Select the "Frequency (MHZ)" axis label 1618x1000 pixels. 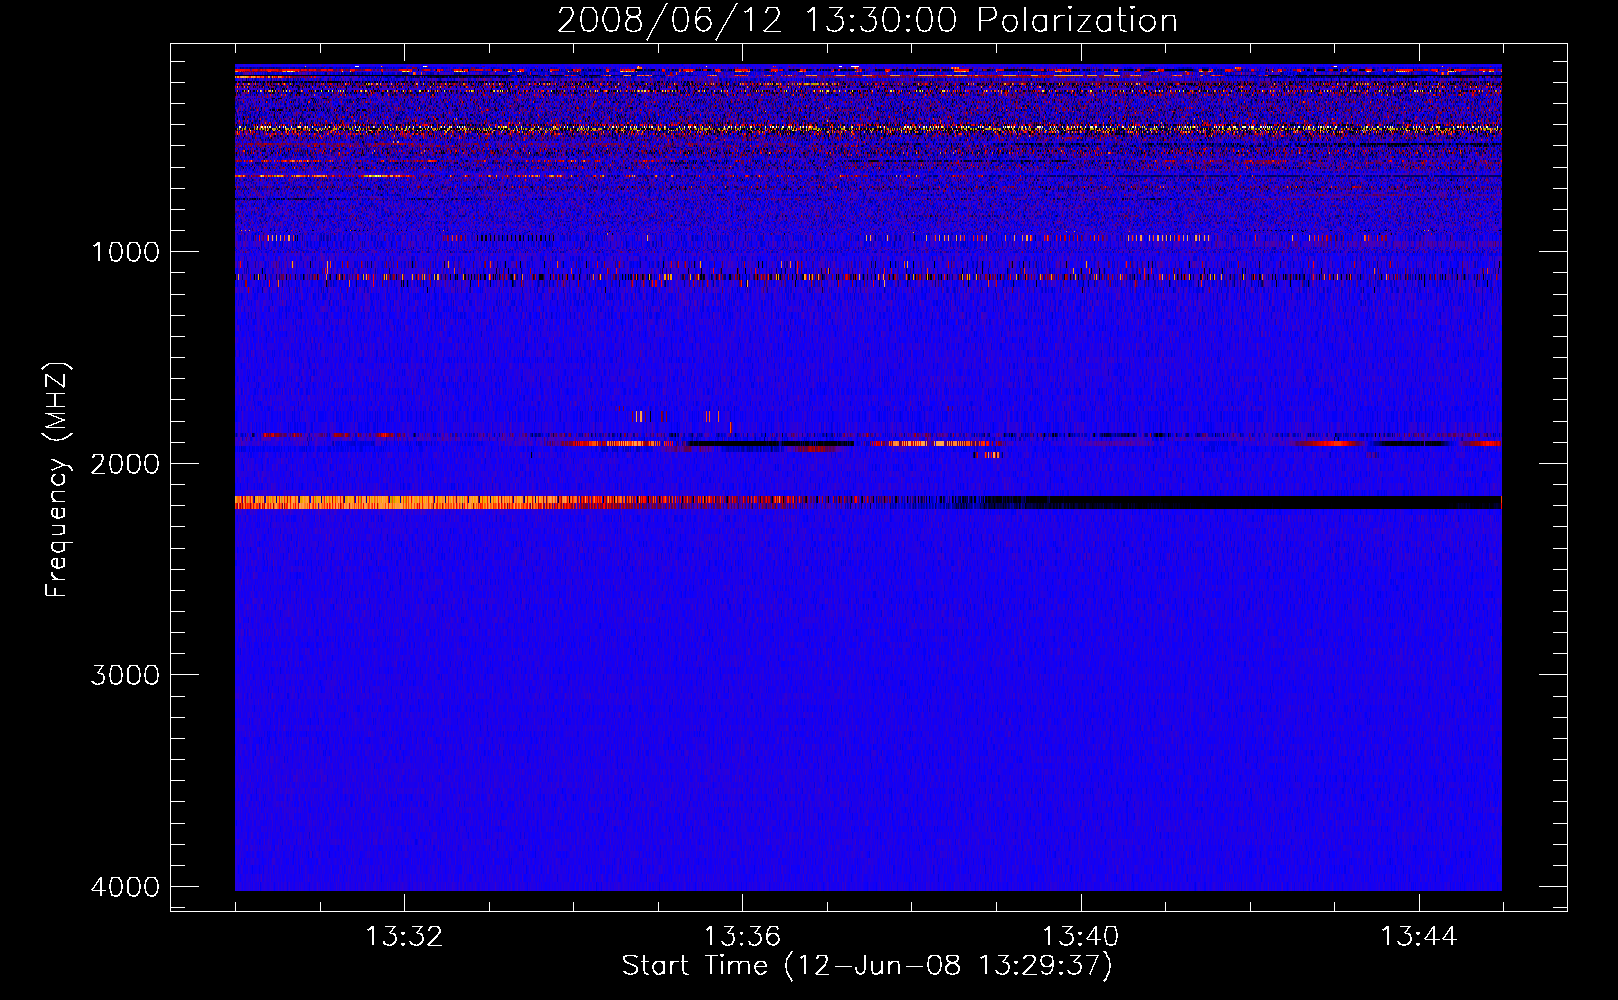(57, 479)
